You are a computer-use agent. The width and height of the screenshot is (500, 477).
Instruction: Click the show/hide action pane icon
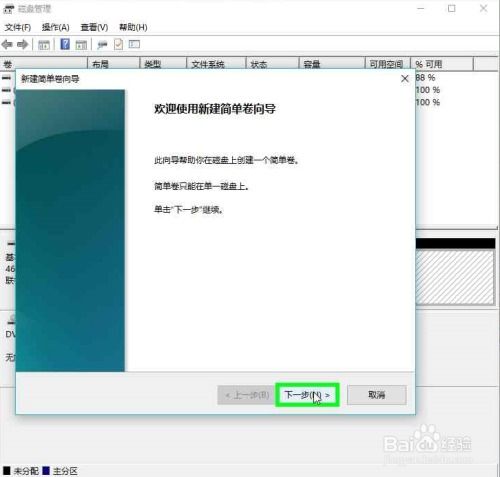(81, 45)
